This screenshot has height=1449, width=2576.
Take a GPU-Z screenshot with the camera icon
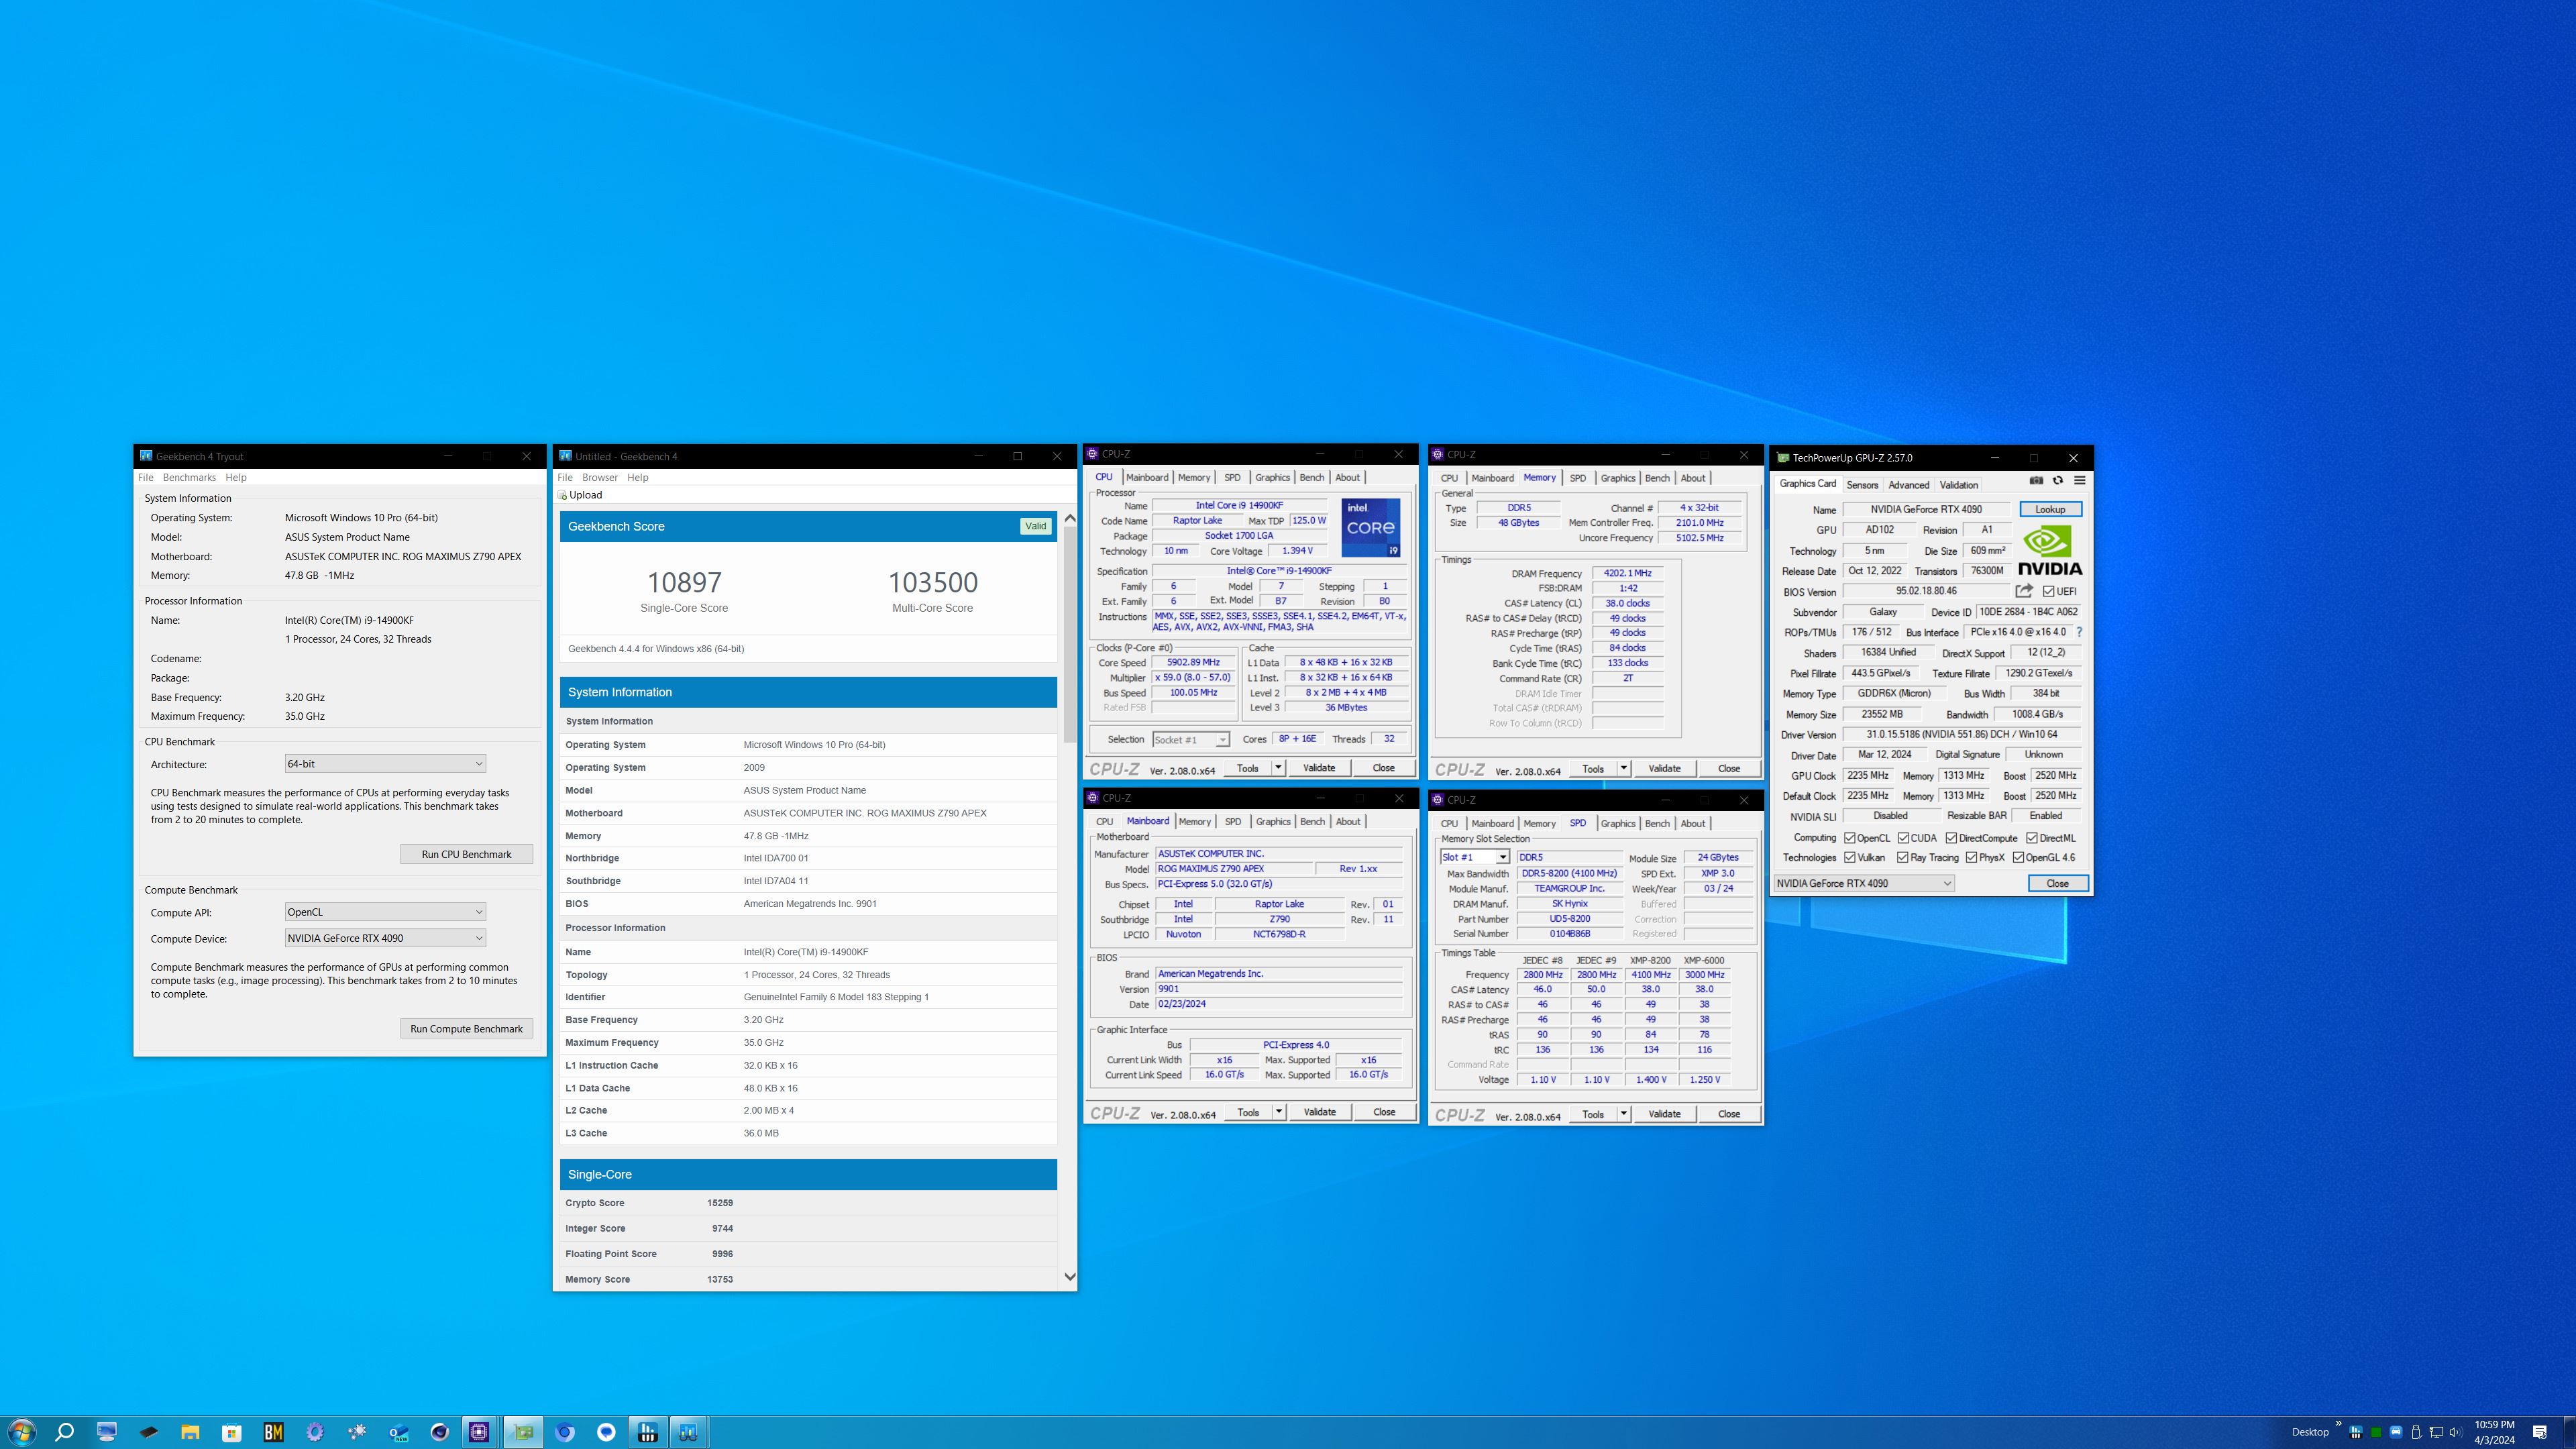pos(2036,481)
